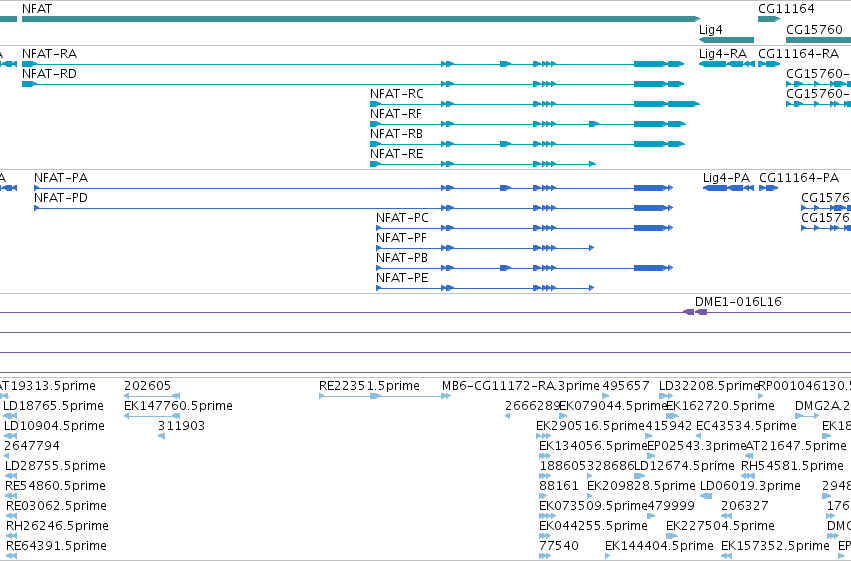
Task: Select the NFAT-RA transcript label
Action: [x=49, y=54]
